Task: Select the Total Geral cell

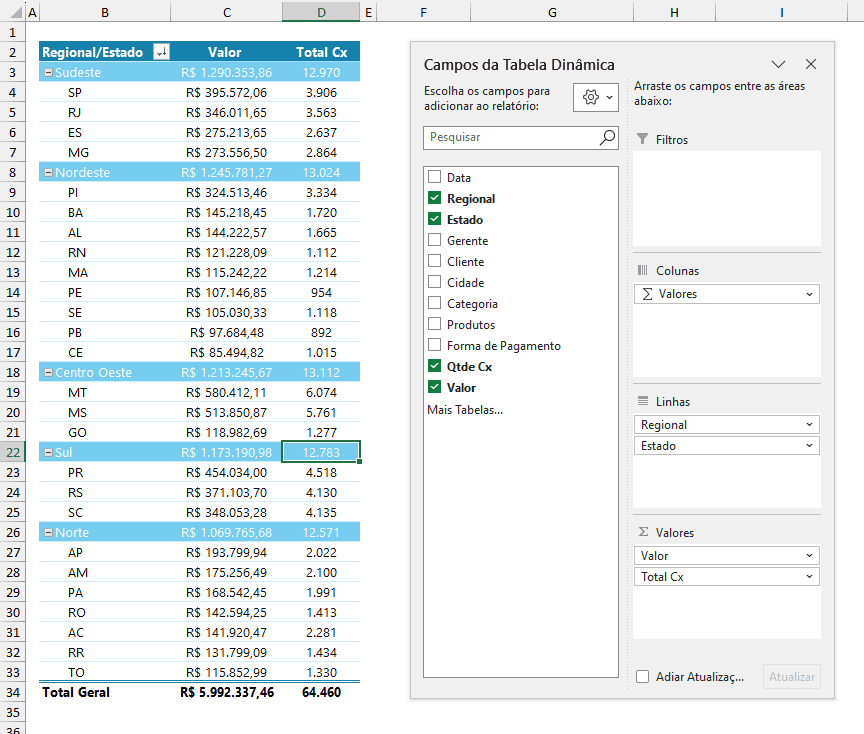Action: click(105, 693)
